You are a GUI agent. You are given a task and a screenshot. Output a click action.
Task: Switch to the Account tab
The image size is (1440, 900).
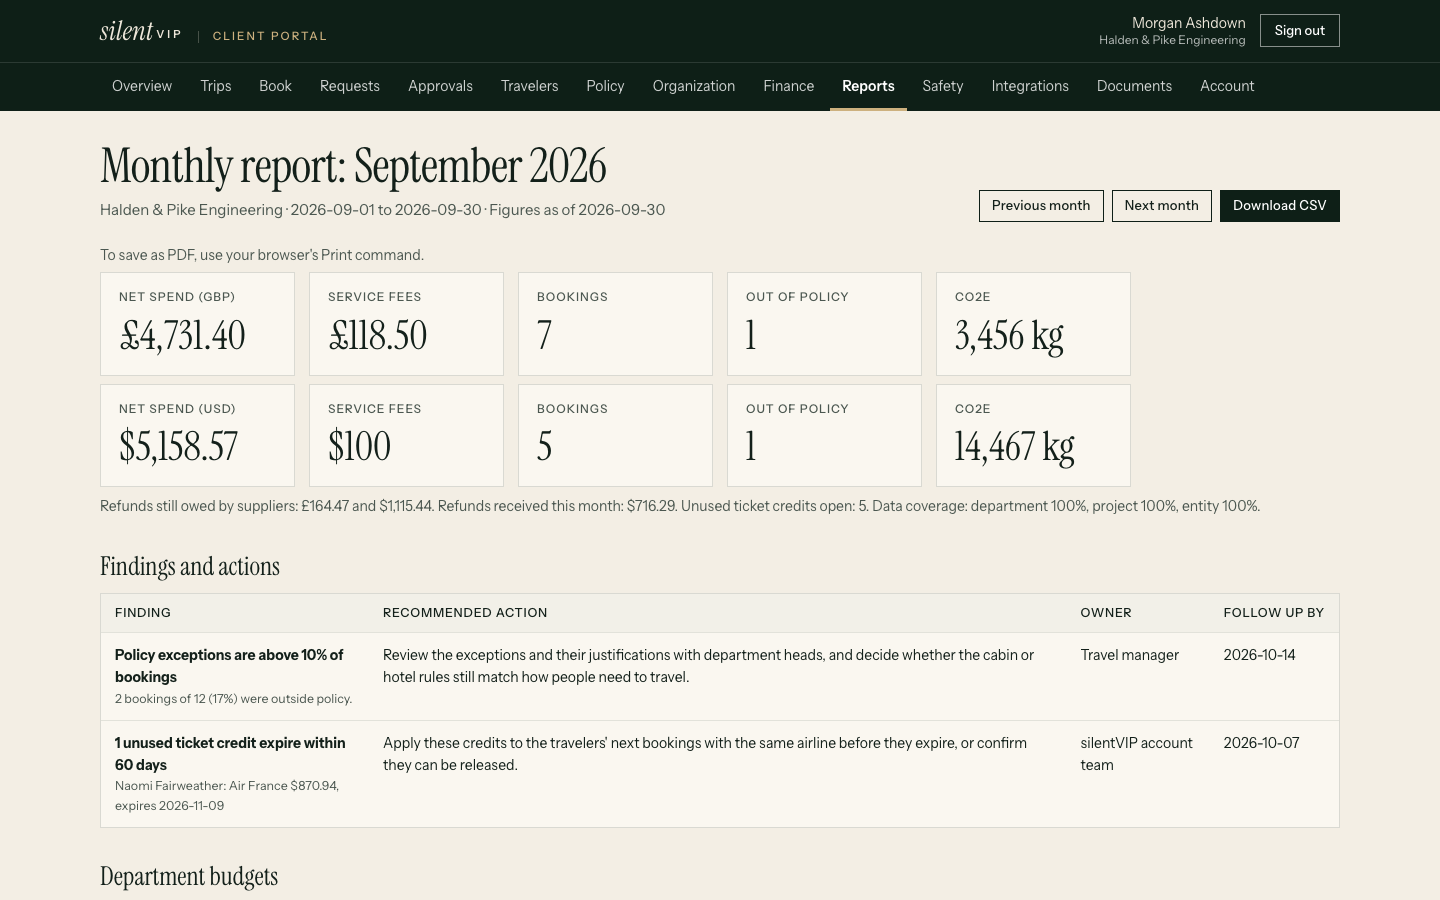(x=1227, y=86)
